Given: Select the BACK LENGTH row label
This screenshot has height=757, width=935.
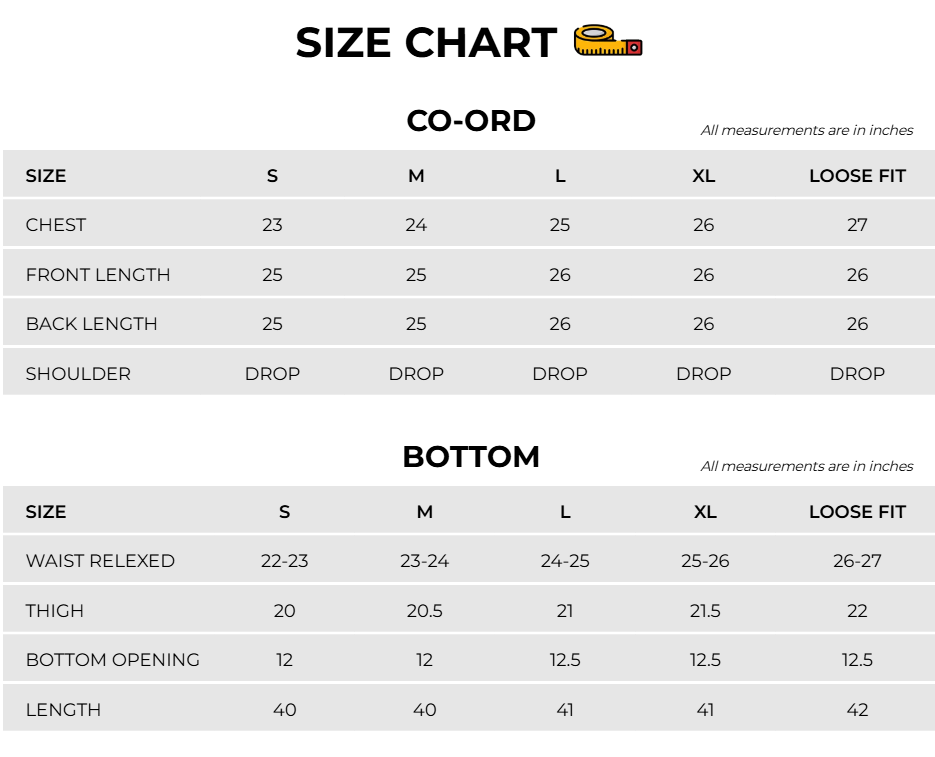Looking at the screenshot, I should (91, 324).
